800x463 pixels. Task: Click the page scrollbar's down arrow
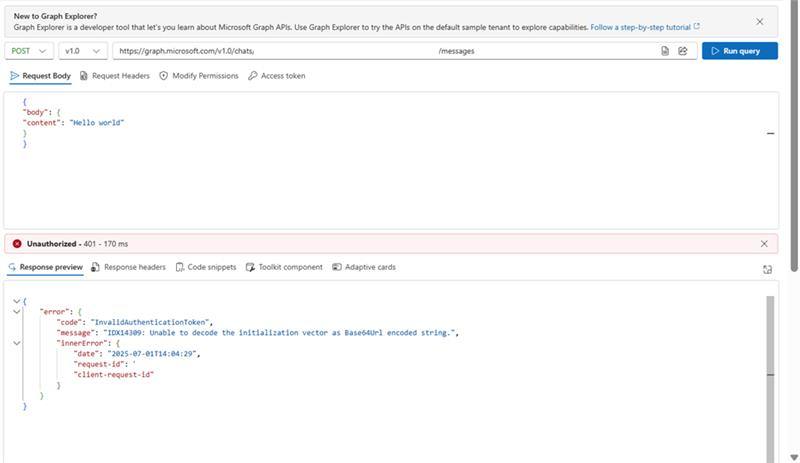(794, 457)
